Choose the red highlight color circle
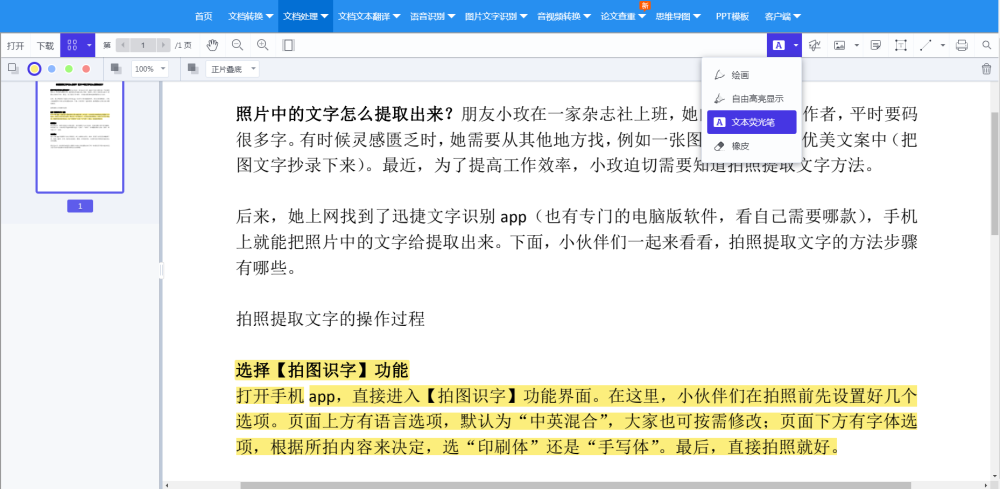 tap(86, 69)
